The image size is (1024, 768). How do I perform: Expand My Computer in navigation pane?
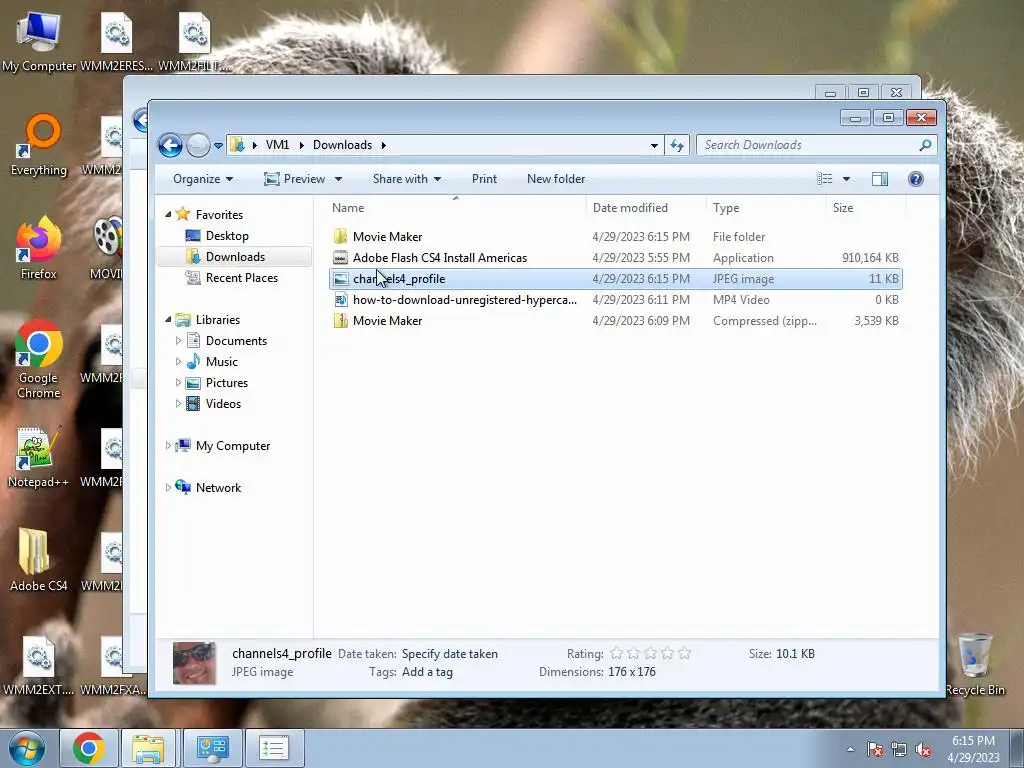(x=168, y=445)
